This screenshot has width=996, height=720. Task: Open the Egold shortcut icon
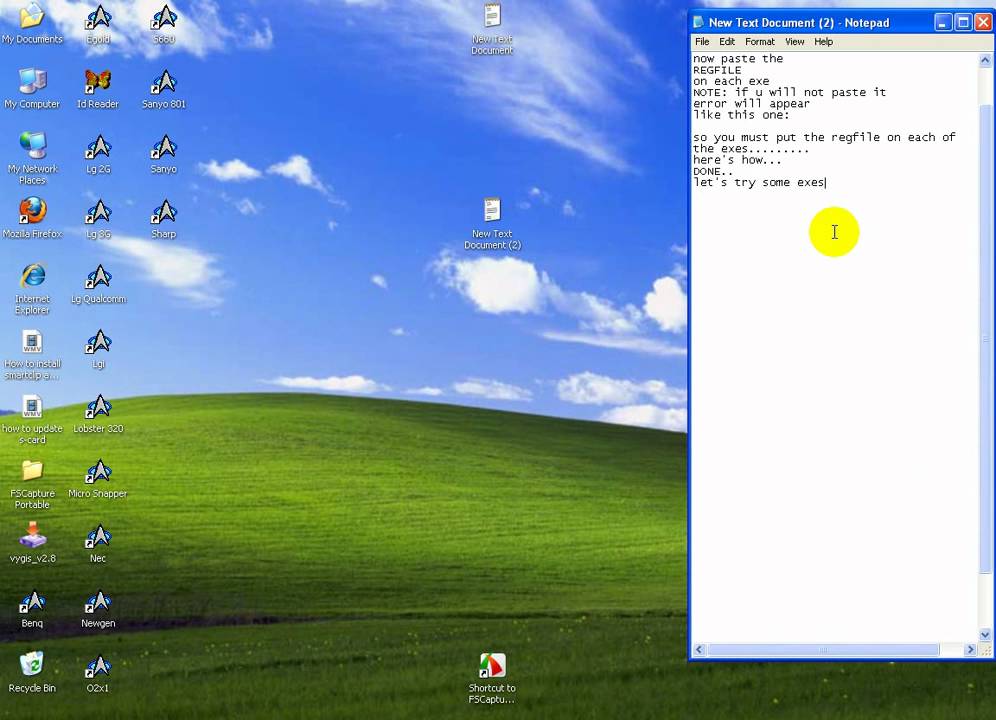(x=98, y=24)
